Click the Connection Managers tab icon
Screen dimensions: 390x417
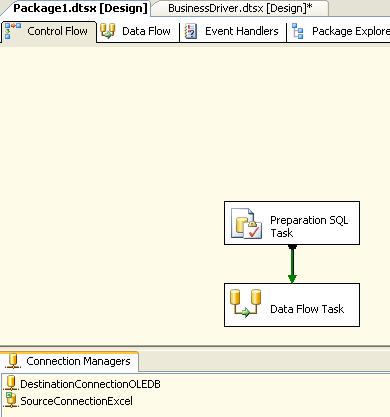13,361
